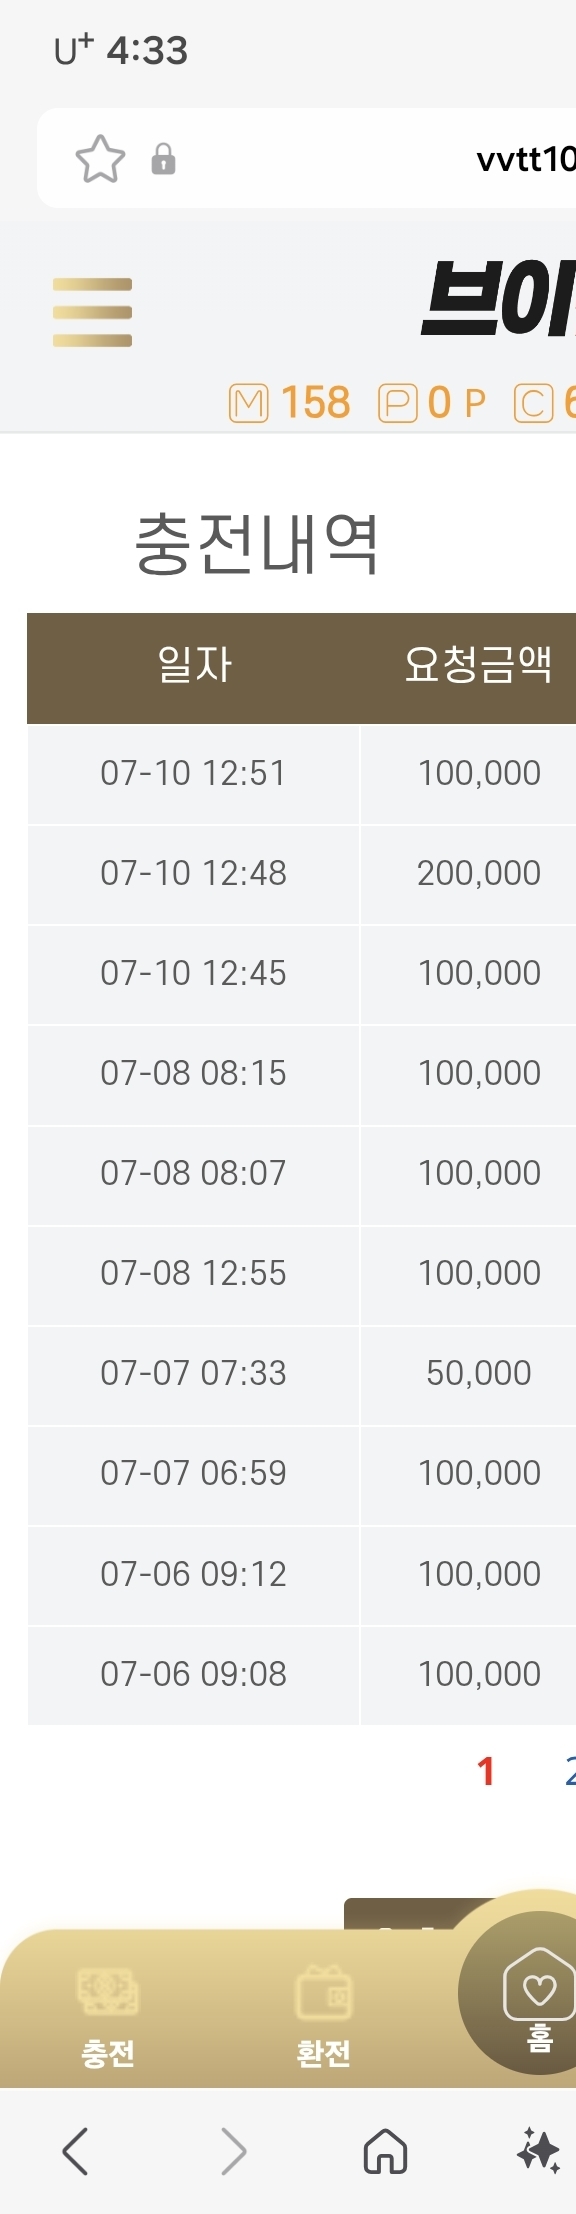The width and height of the screenshot is (576, 2214).
Task: Tap the 50,000 amount cell
Action: point(478,1373)
